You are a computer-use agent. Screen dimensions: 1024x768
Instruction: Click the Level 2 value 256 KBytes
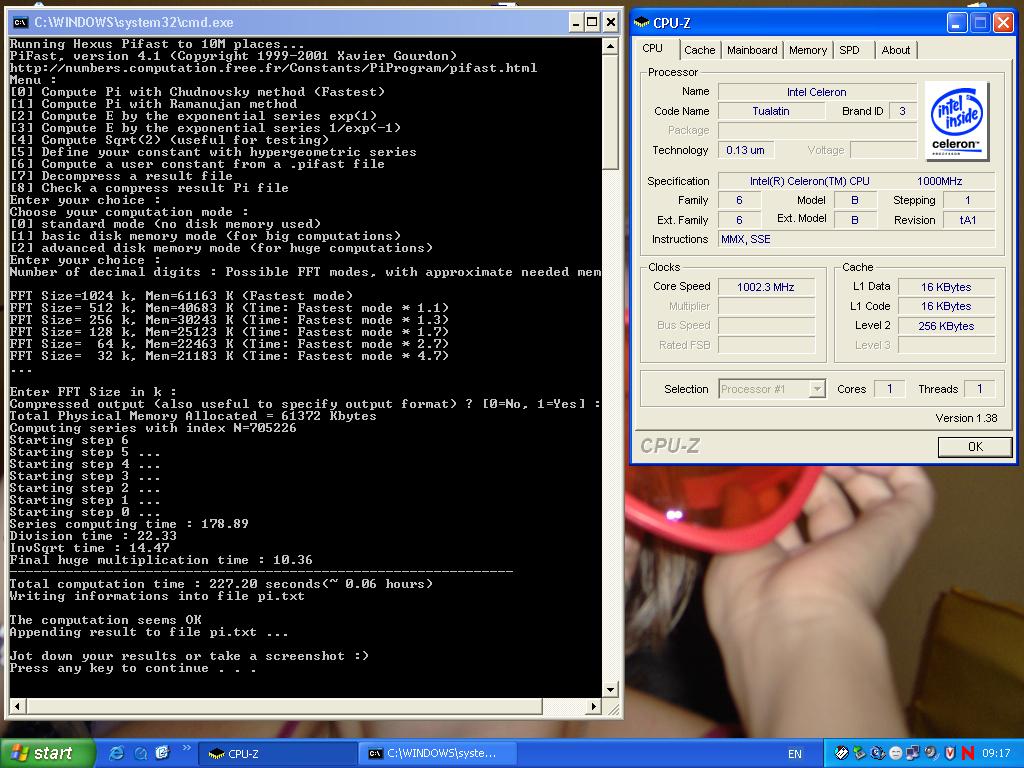946,326
